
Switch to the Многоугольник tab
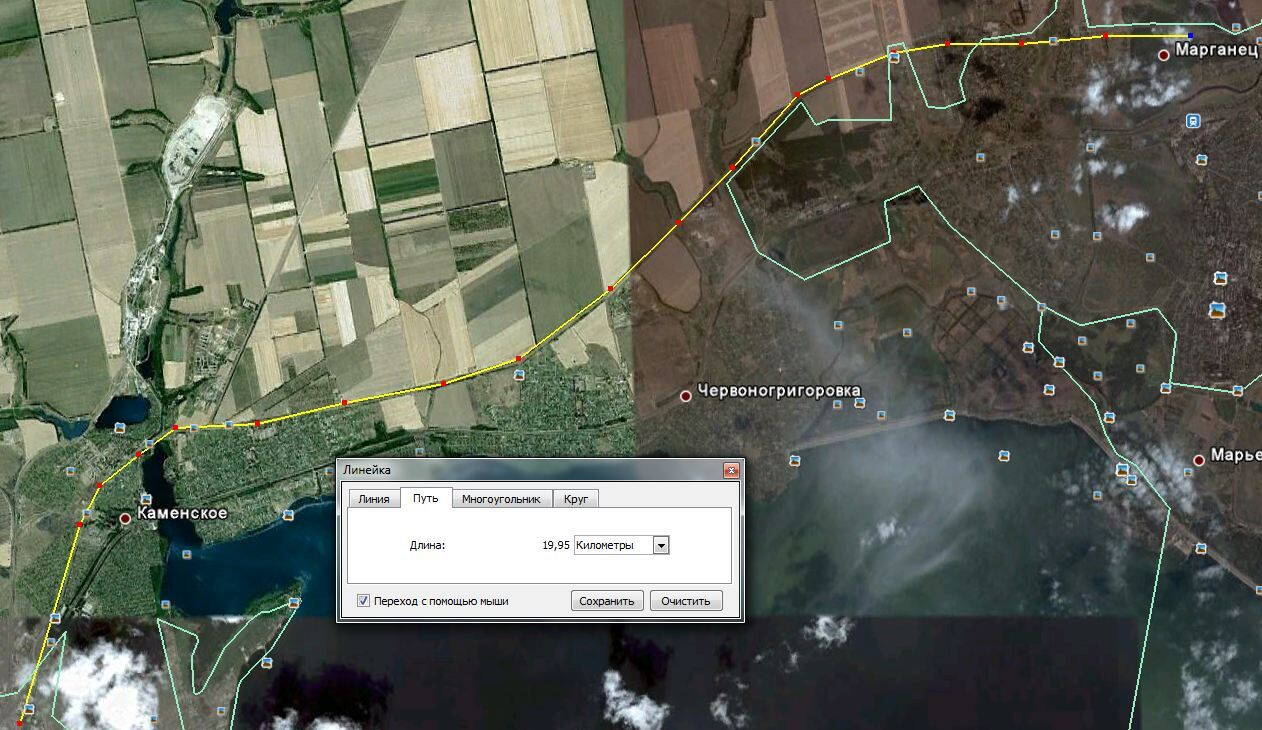pos(501,499)
